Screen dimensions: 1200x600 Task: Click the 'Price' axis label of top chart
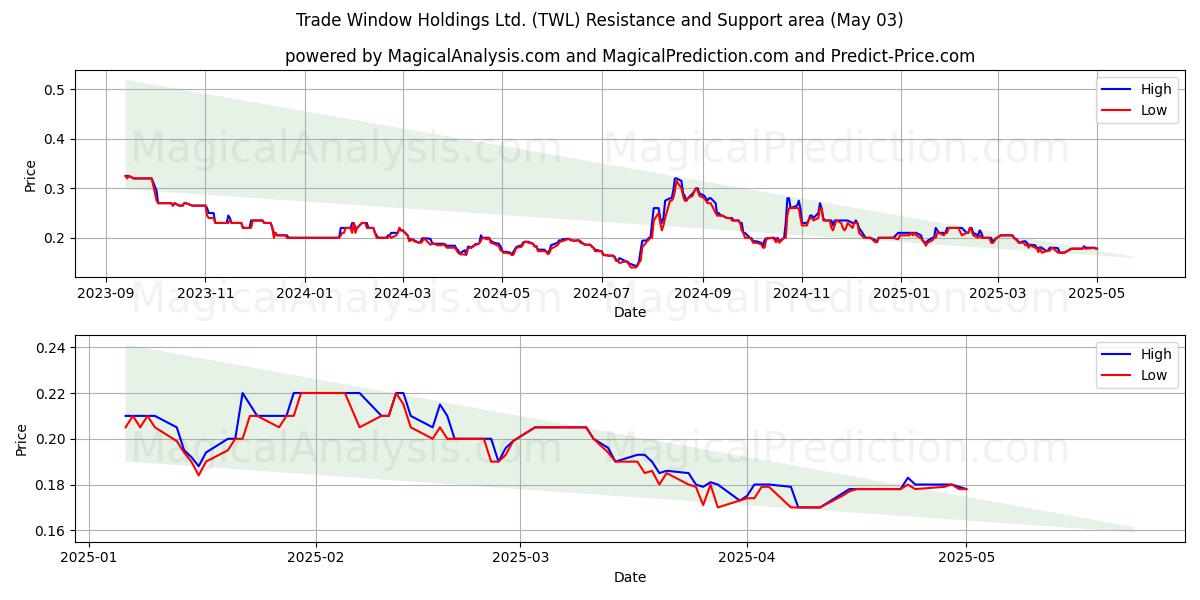click(x=30, y=176)
